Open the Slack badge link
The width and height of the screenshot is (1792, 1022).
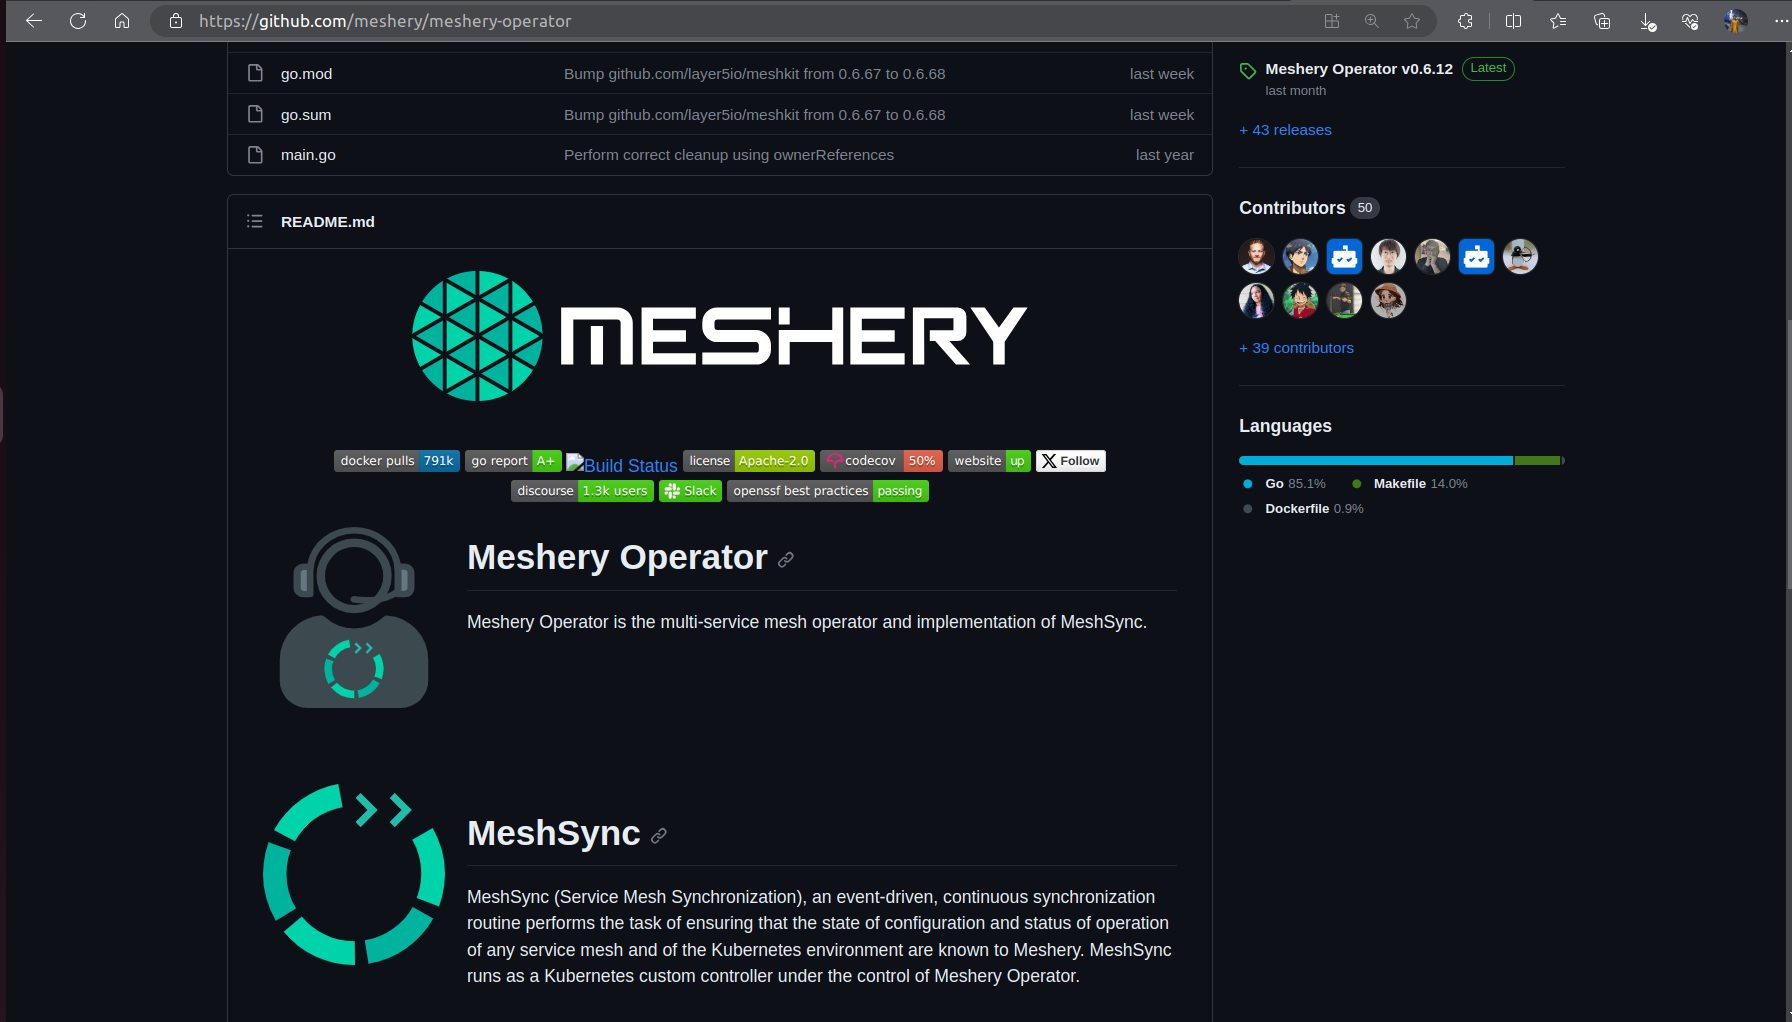tap(690, 491)
